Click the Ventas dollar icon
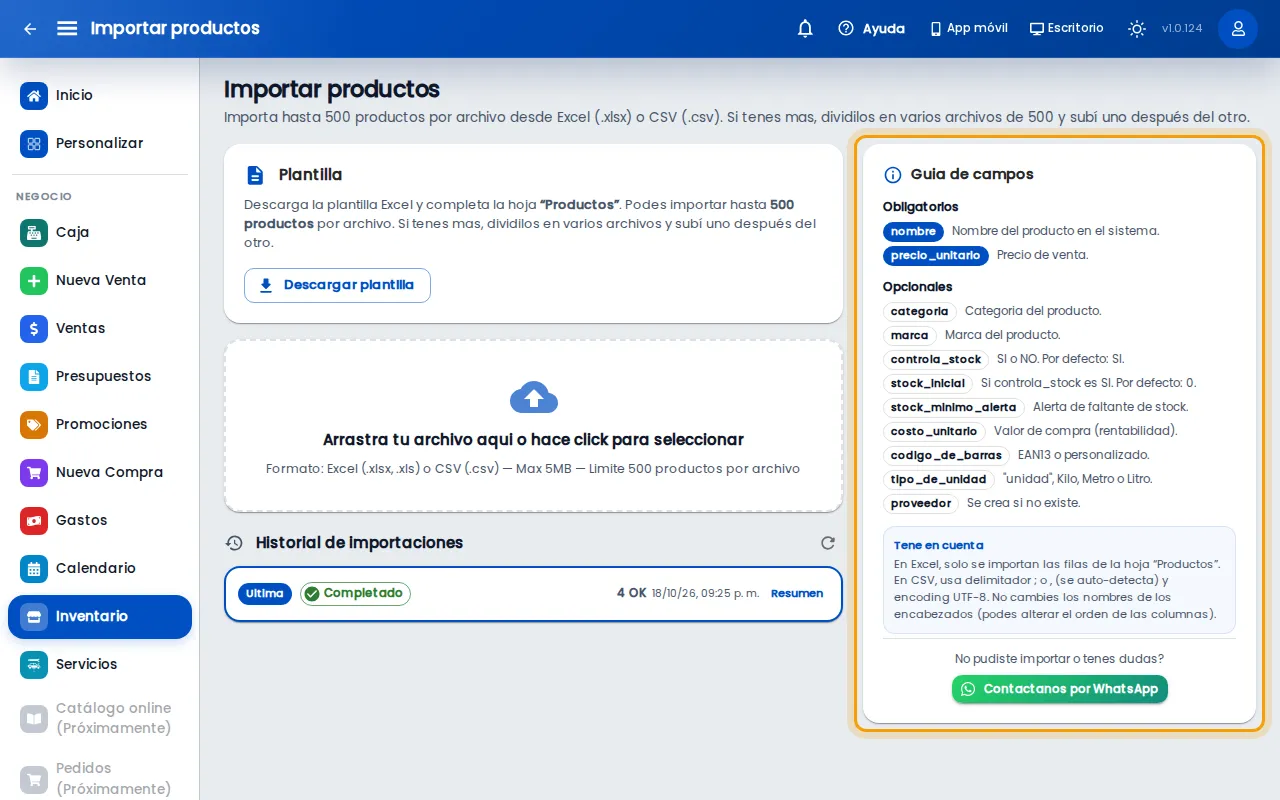This screenshot has height=800, width=1280. [34, 329]
